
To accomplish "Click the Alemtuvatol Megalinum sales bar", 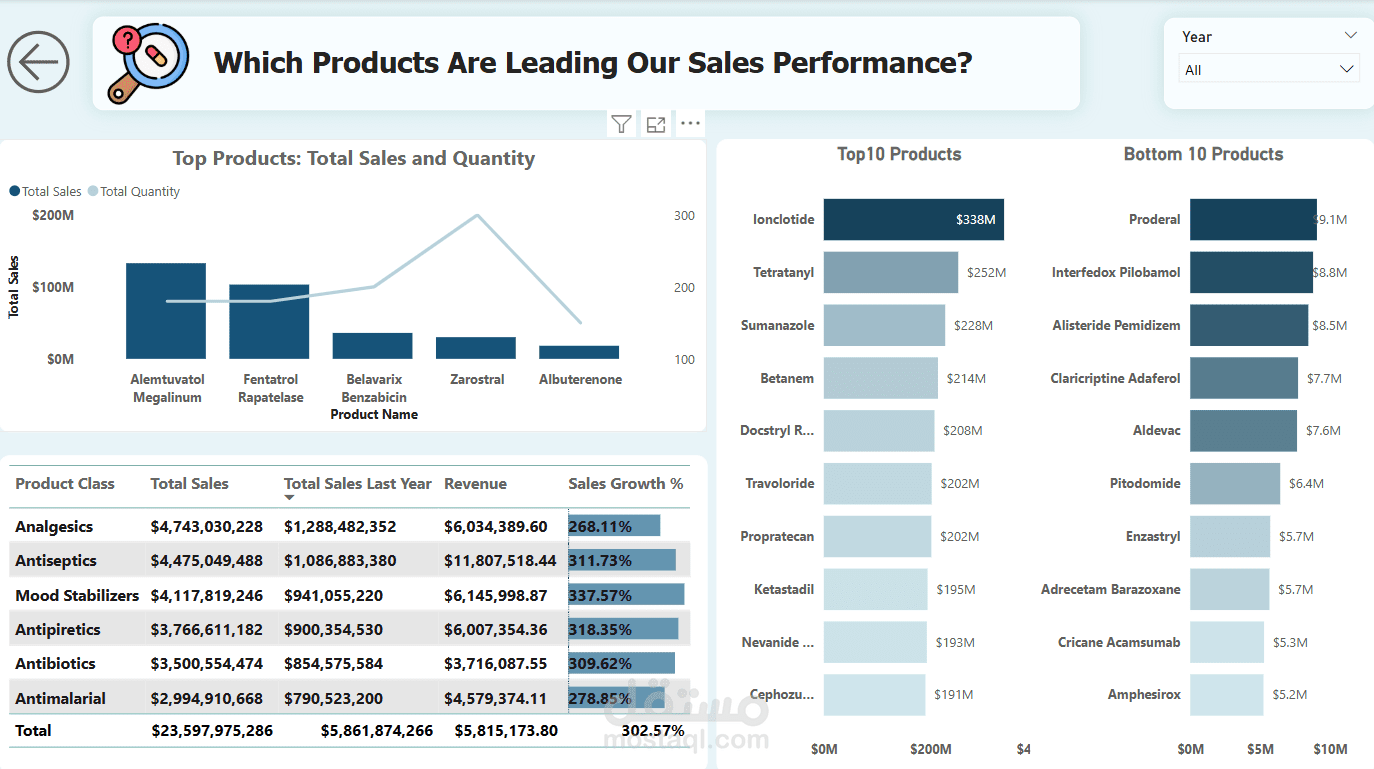I will click(166, 310).
